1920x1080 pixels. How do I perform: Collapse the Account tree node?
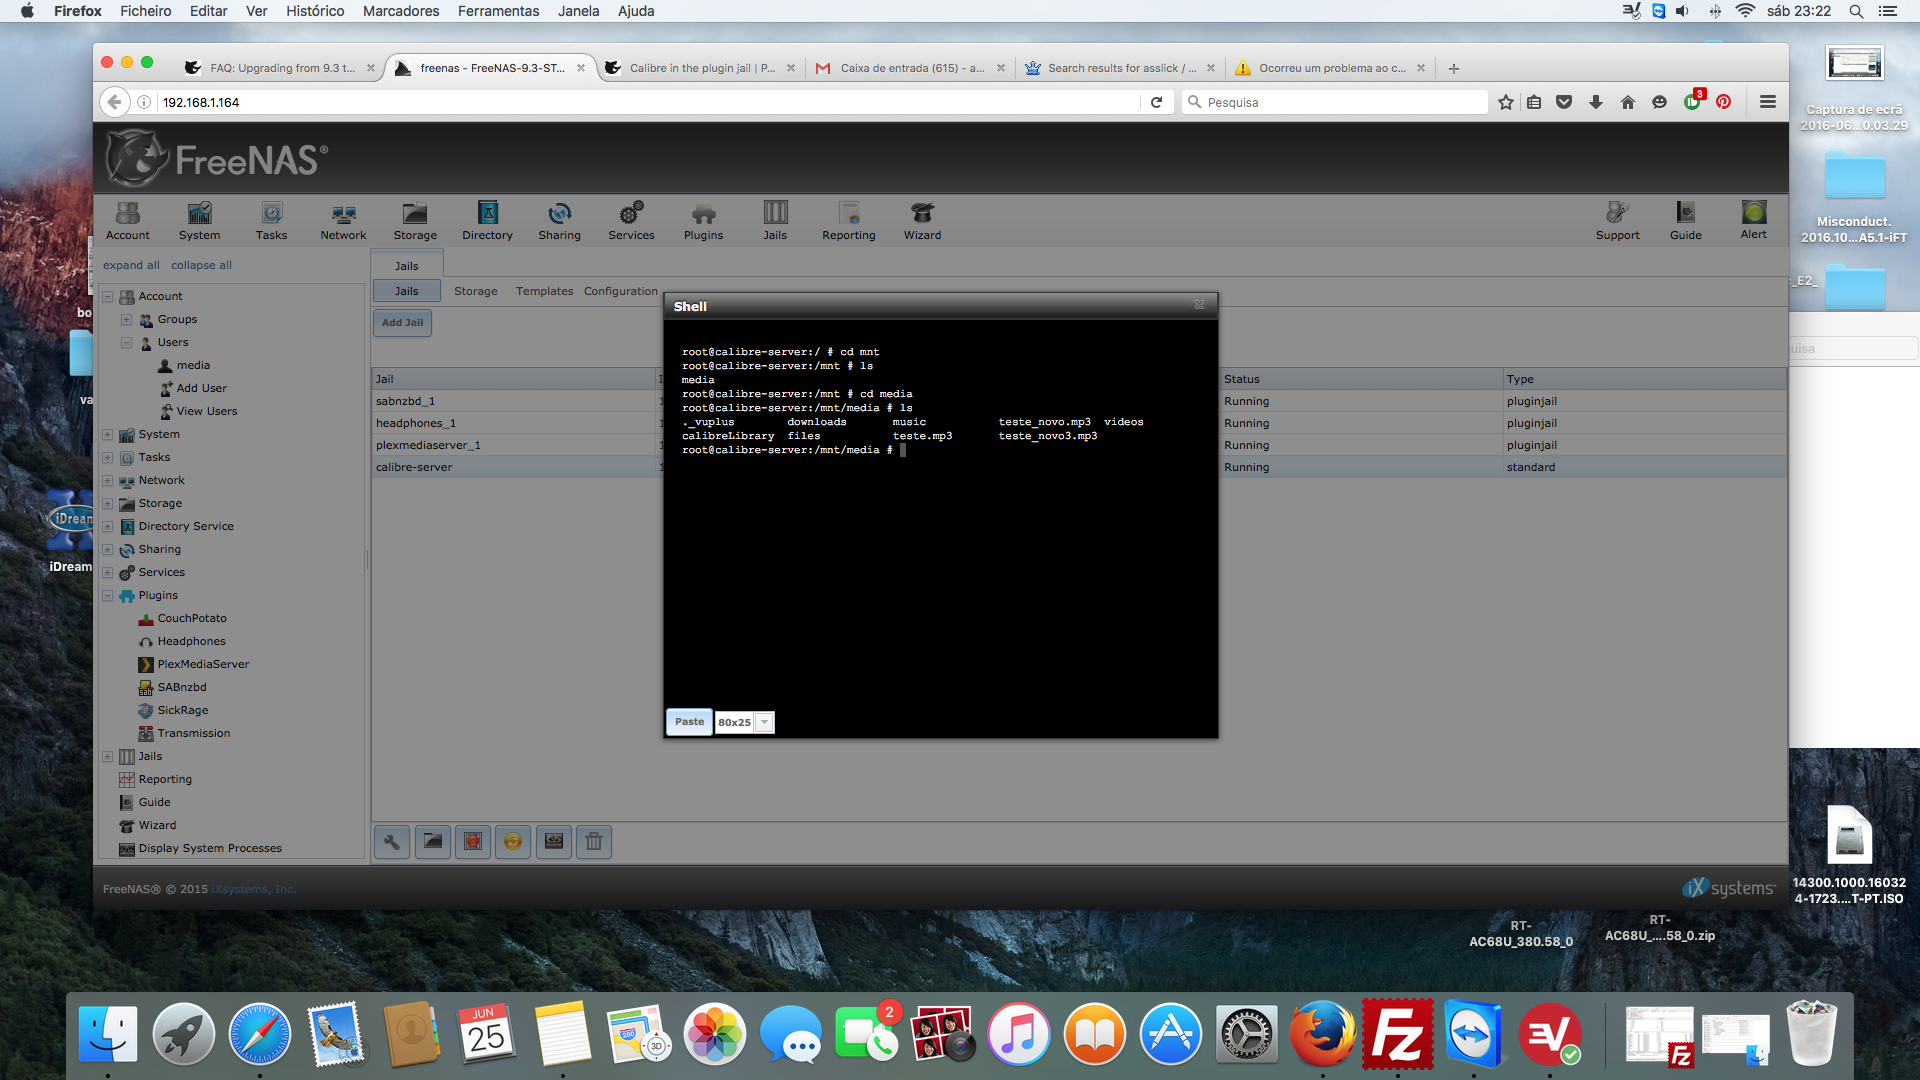[x=107, y=297]
